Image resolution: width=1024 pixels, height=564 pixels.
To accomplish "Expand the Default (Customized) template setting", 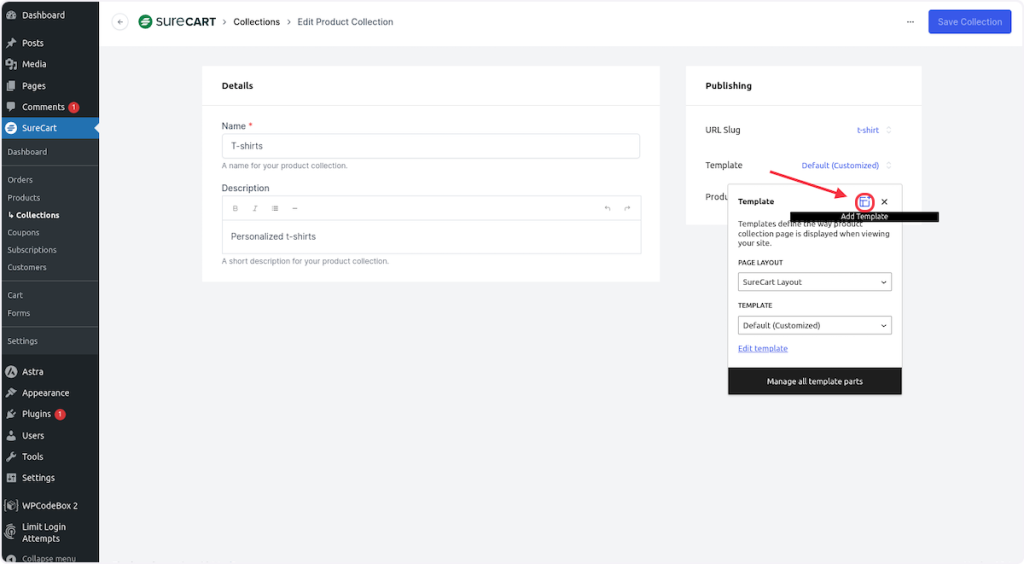I will click(x=846, y=165).
